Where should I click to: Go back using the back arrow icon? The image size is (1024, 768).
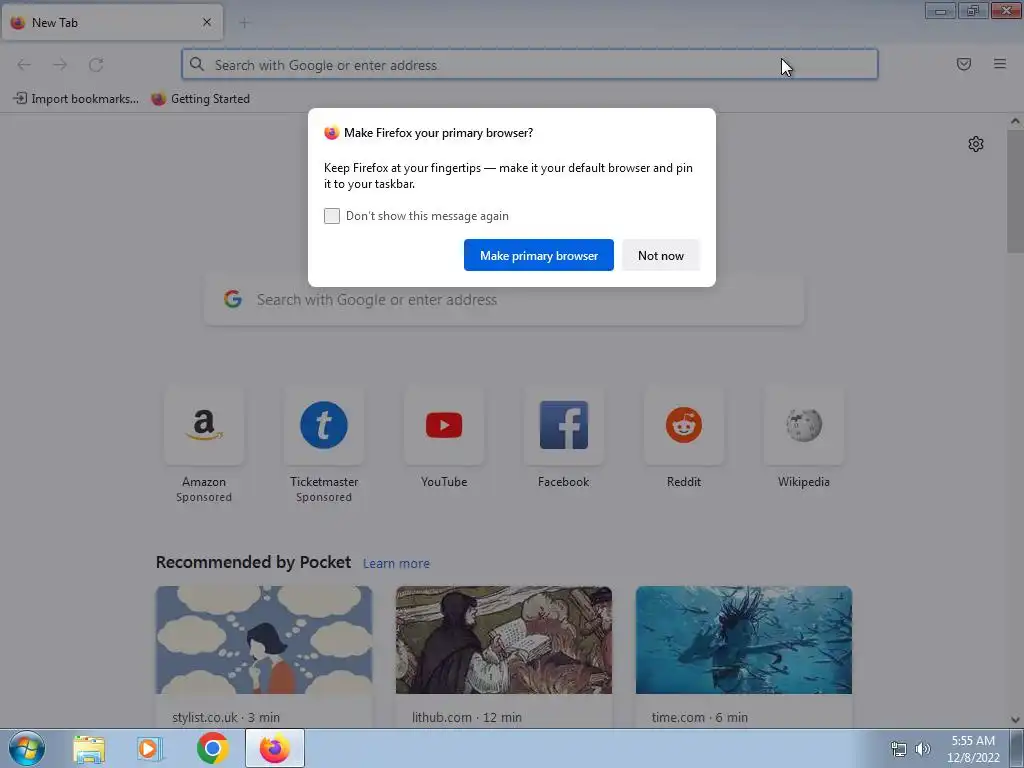pyautogui.click(x=24, y=65)
